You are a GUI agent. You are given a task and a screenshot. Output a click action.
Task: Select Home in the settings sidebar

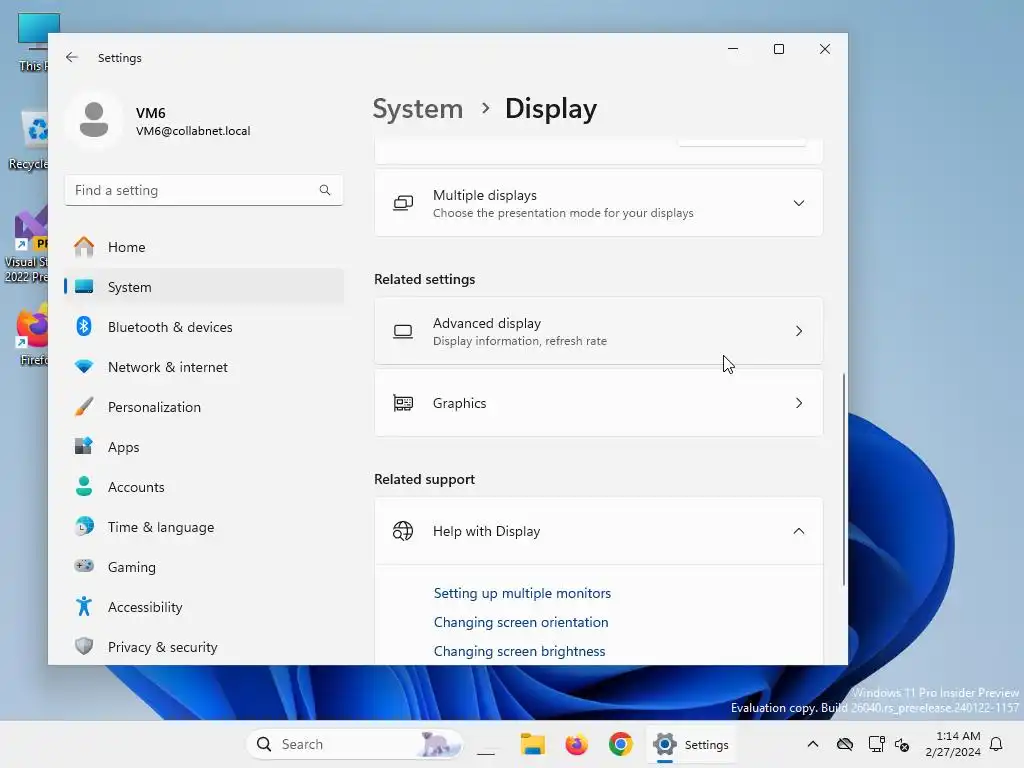coord(204,247)
